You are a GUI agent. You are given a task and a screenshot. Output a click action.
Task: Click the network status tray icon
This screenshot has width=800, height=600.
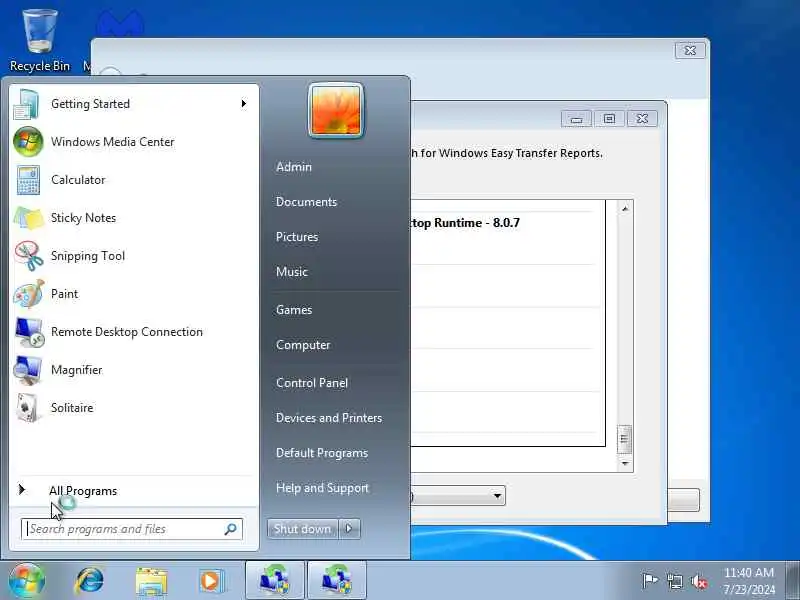point(674,581)
